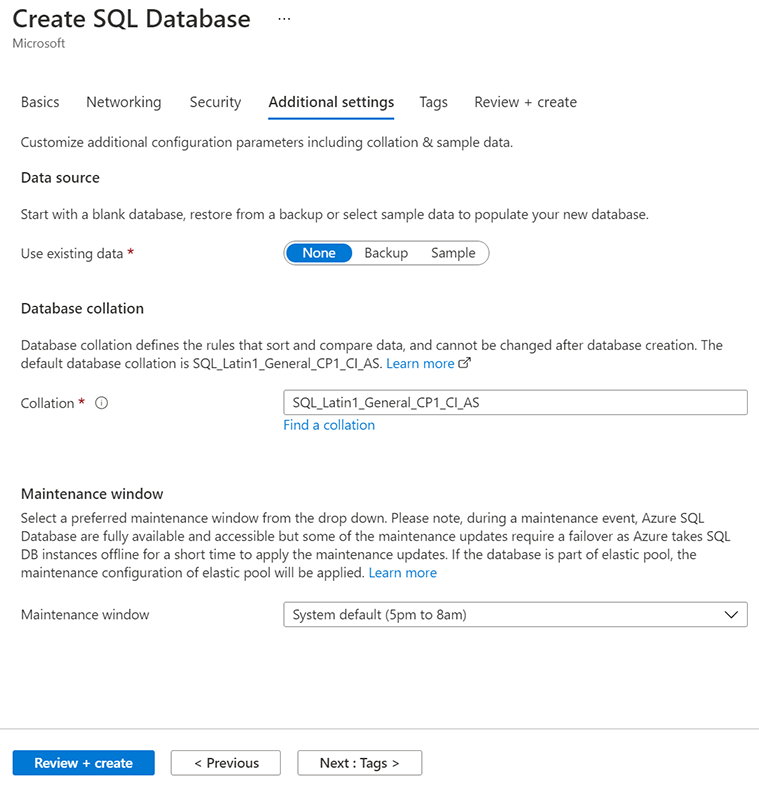The width and height of the screenshot is (759, 788).
Task: Choose Sample as the data source
Action: [x=453, y=253]
